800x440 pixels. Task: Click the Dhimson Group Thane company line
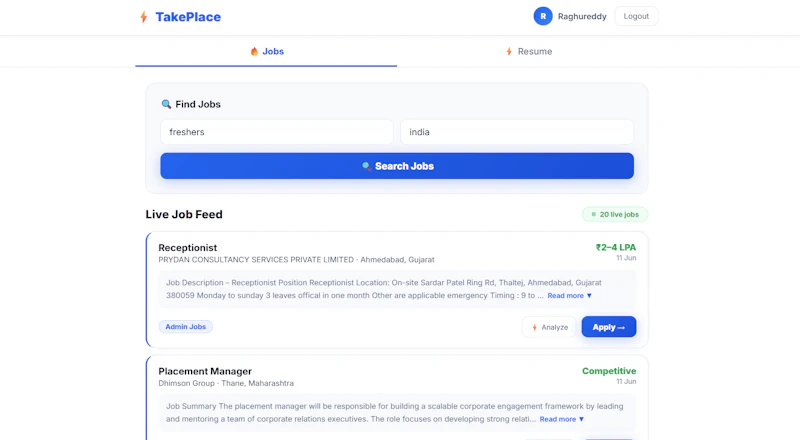click(226, 383)
